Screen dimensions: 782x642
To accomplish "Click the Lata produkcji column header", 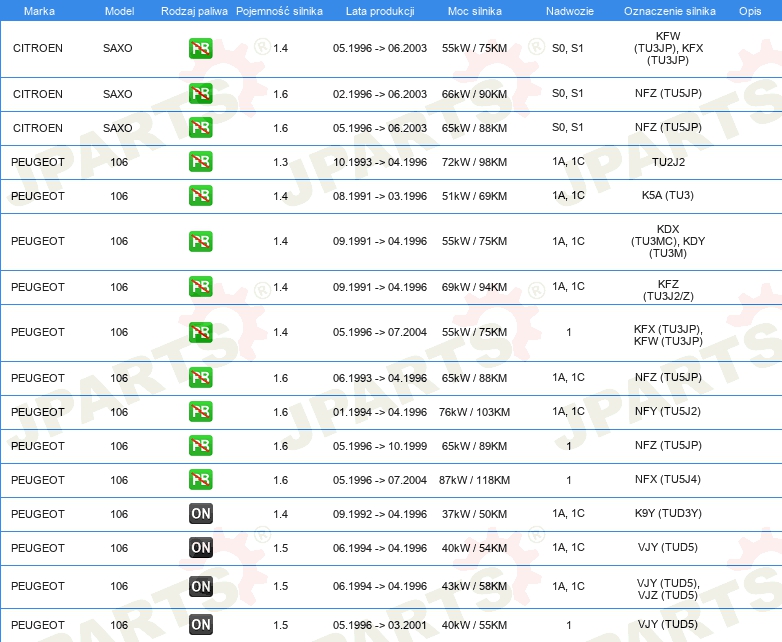I will [x=380, y=11].
